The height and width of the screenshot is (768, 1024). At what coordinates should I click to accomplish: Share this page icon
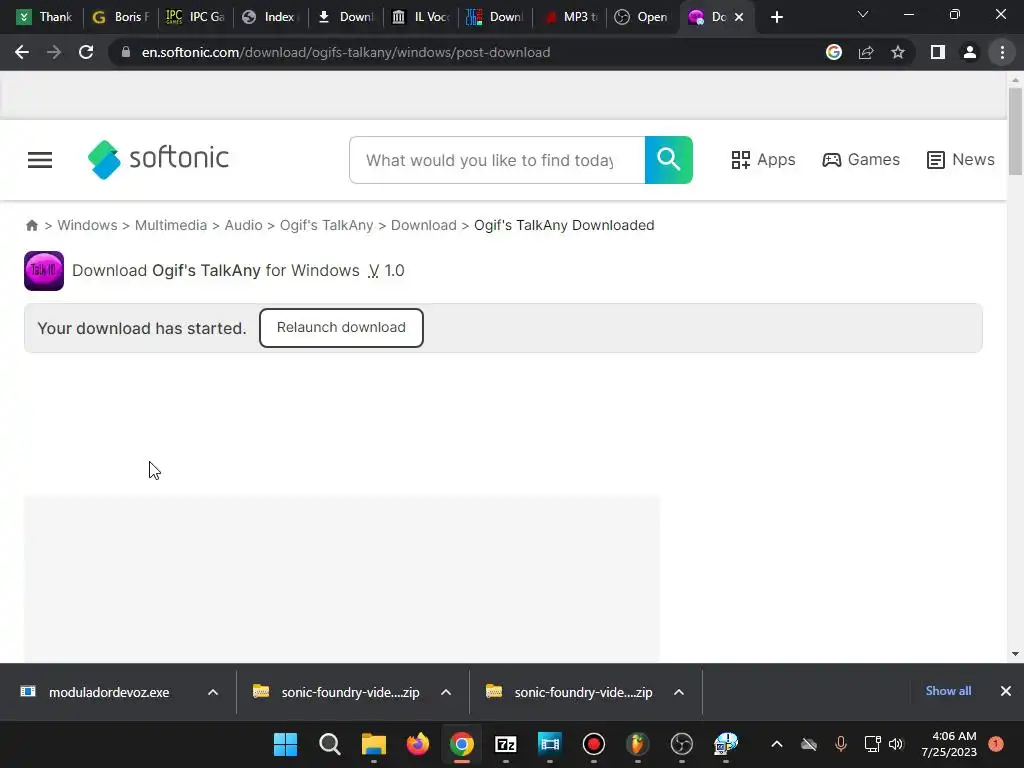point(866,52)
